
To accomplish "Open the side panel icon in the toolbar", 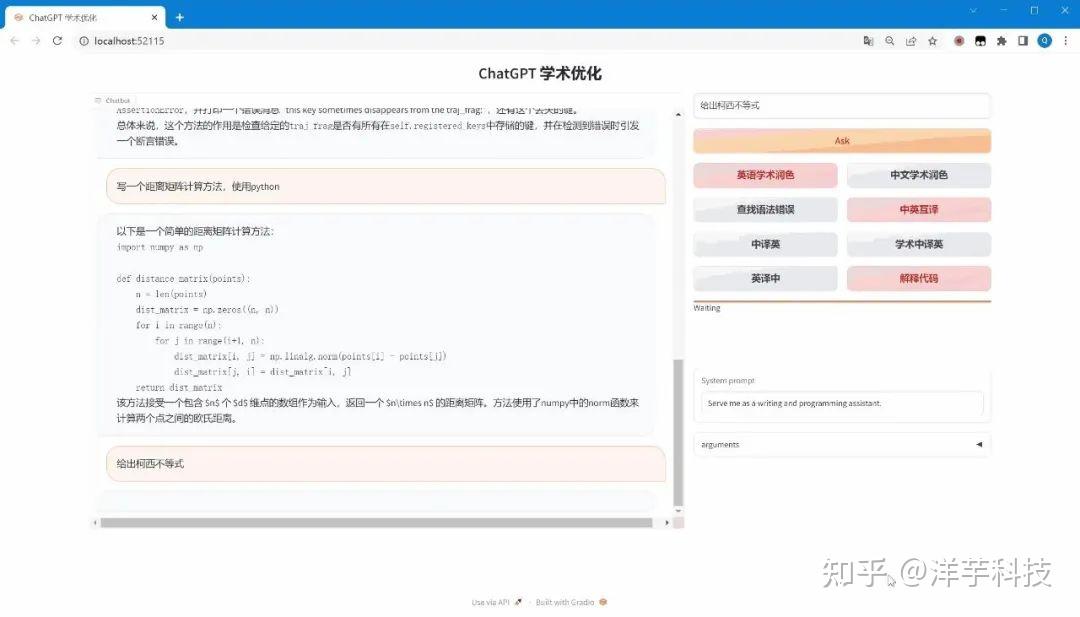I will [x=1022, y=41].
